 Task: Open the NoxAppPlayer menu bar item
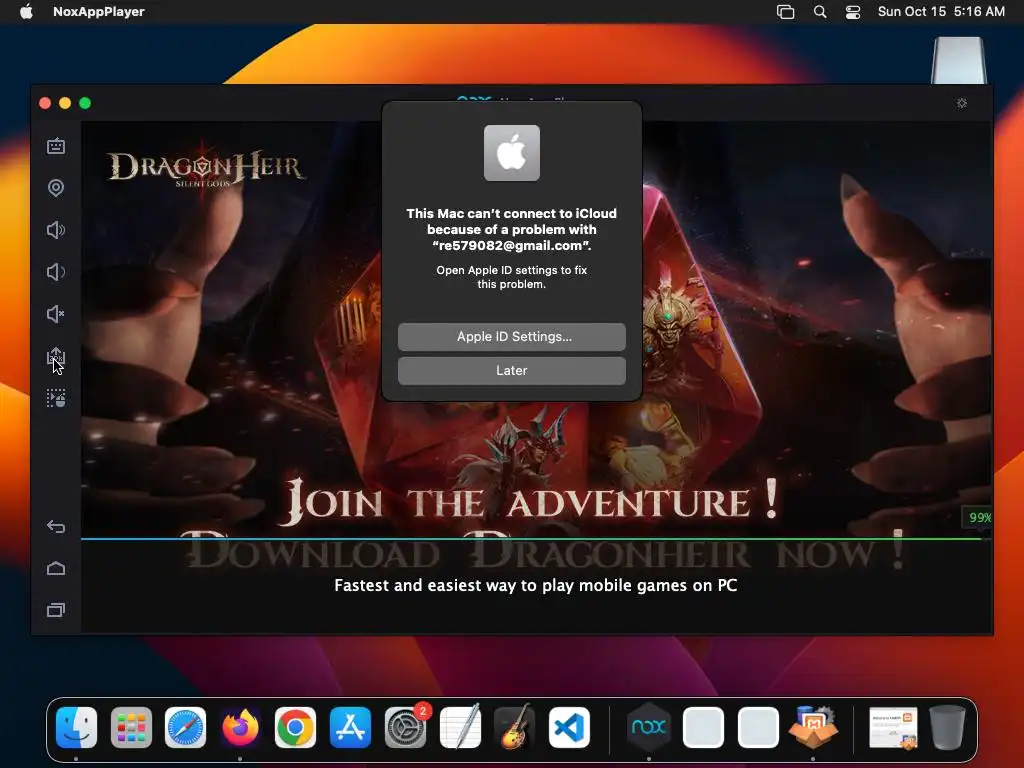99,12
